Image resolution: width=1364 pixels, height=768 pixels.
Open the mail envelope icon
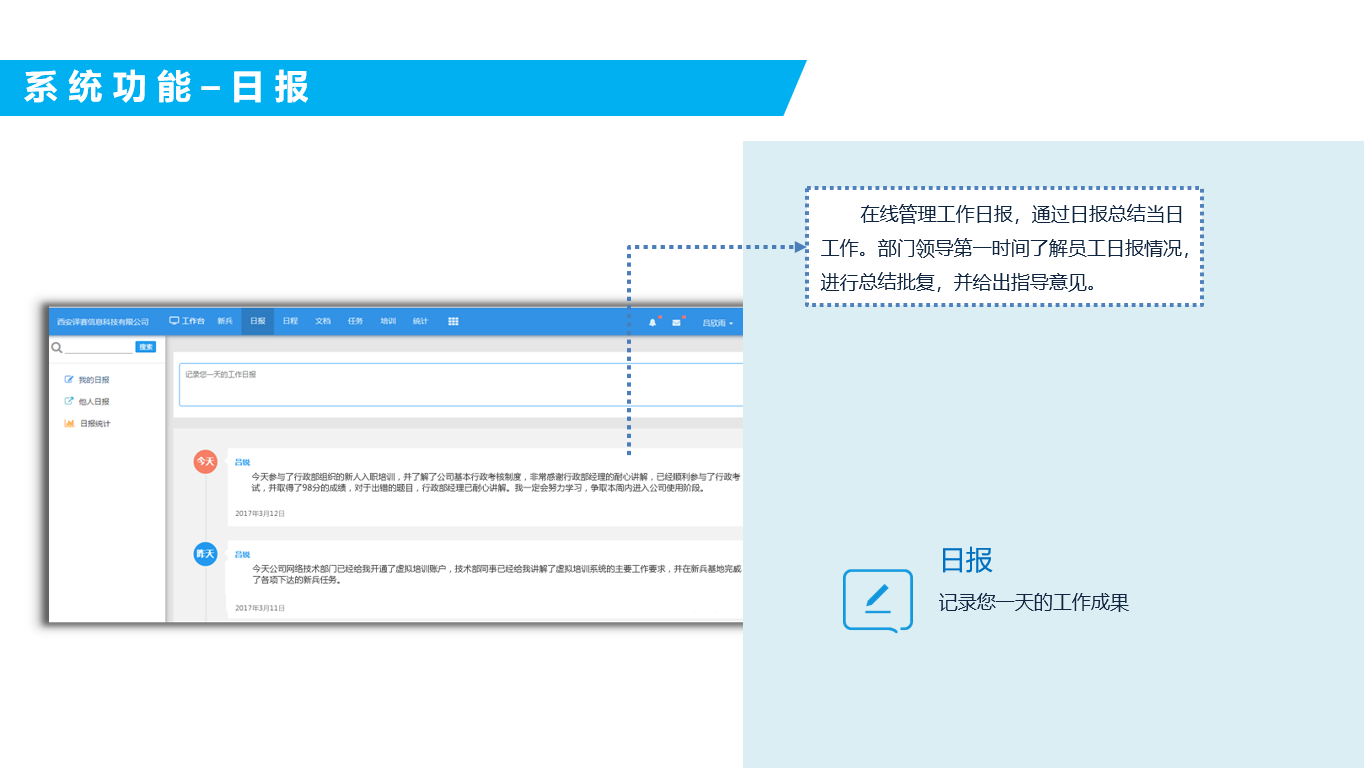[x=676, y=322]
